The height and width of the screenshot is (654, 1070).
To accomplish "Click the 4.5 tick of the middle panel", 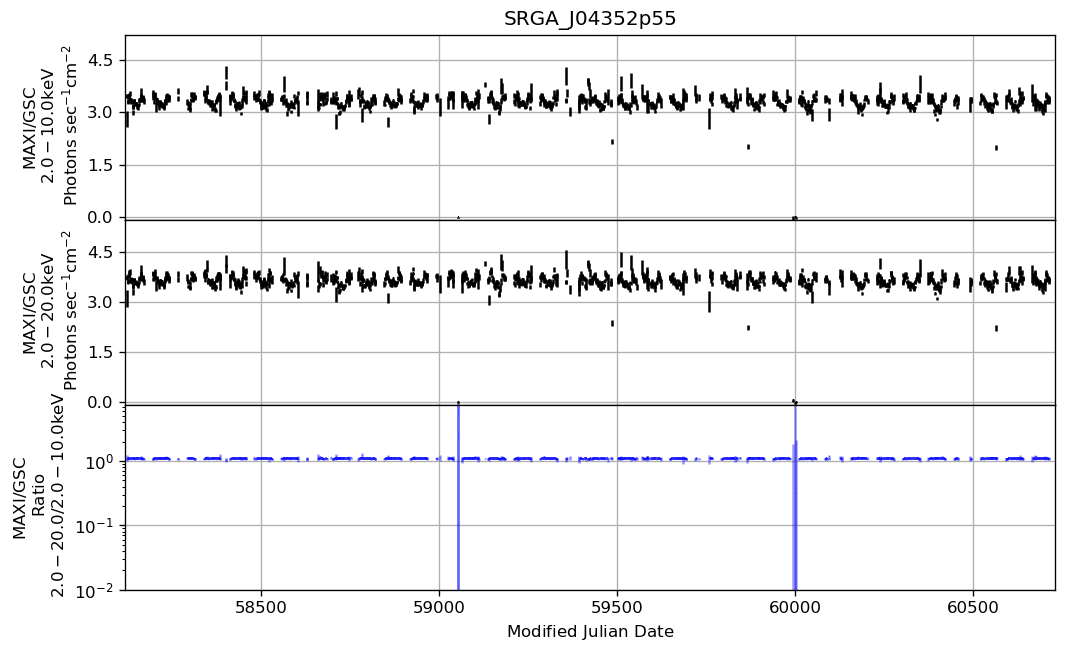I will 102,253.
